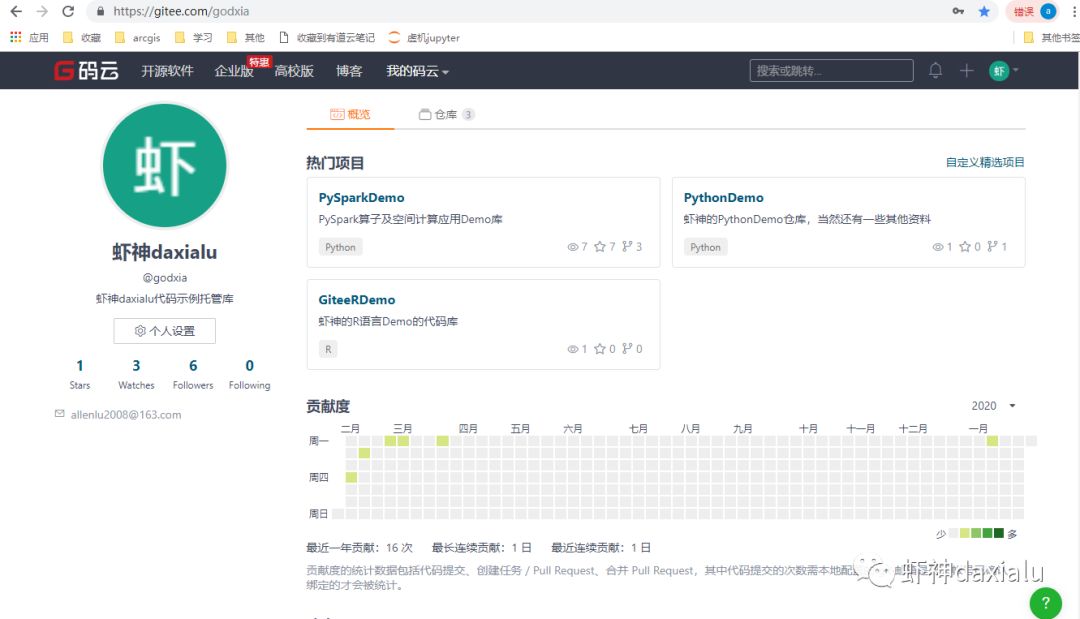Open the 2020 year dropdown

pyautogui.click(x=993, y=406)
